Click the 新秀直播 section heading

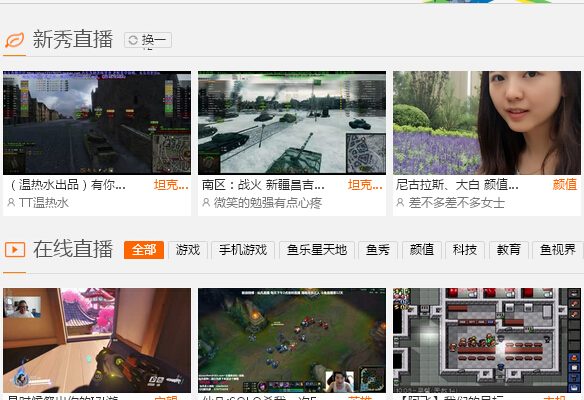tap(73, 39)
